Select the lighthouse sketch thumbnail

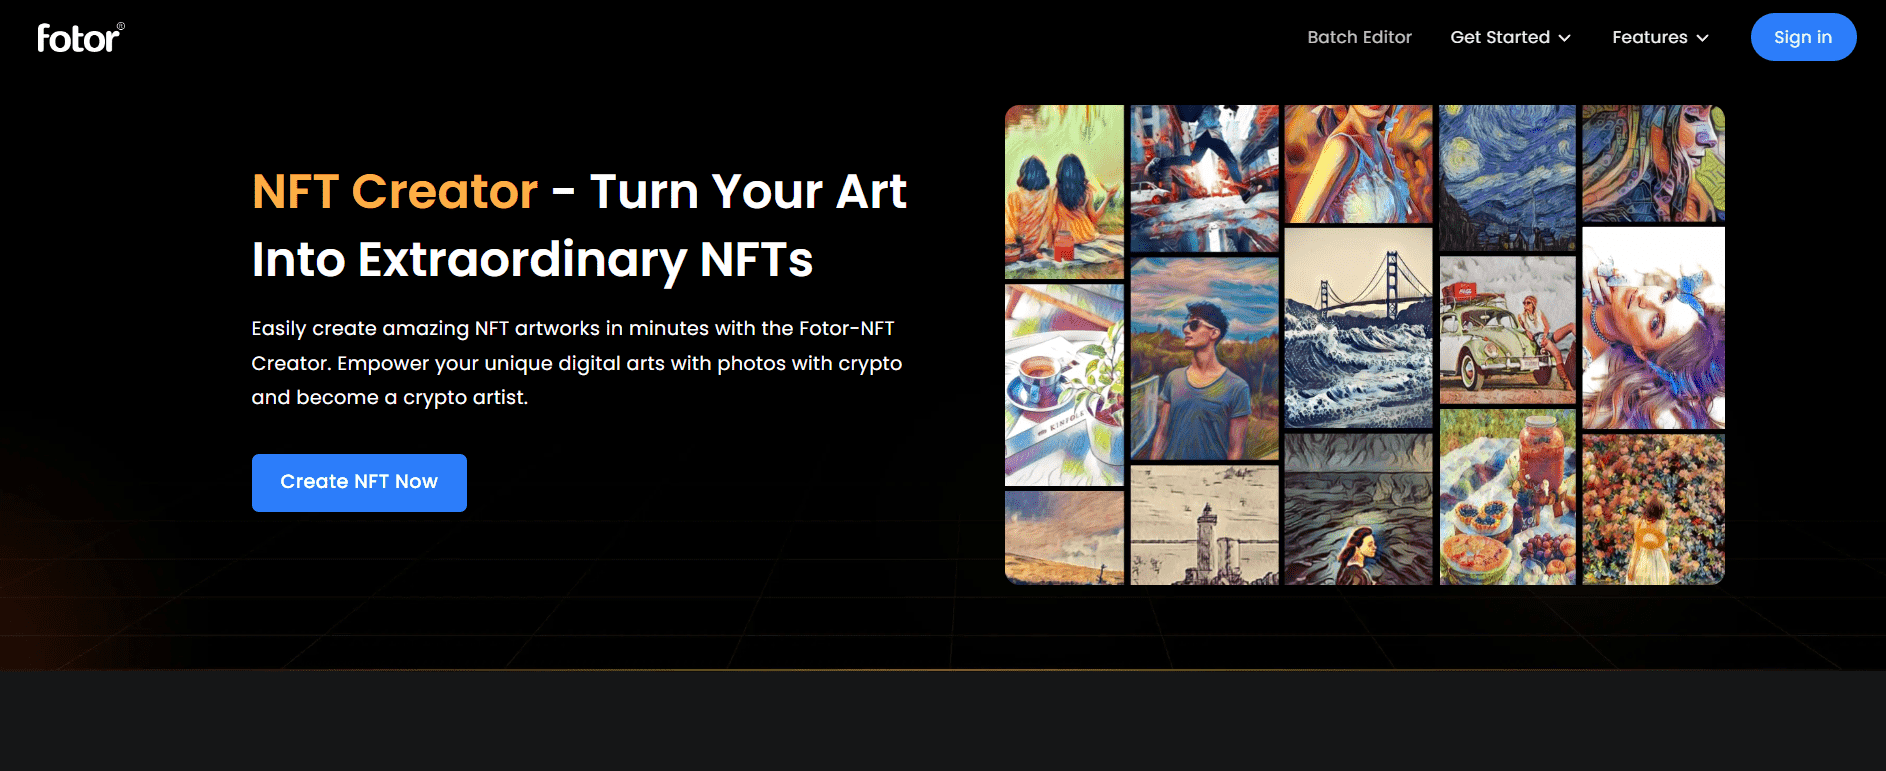coord(1204,526)
